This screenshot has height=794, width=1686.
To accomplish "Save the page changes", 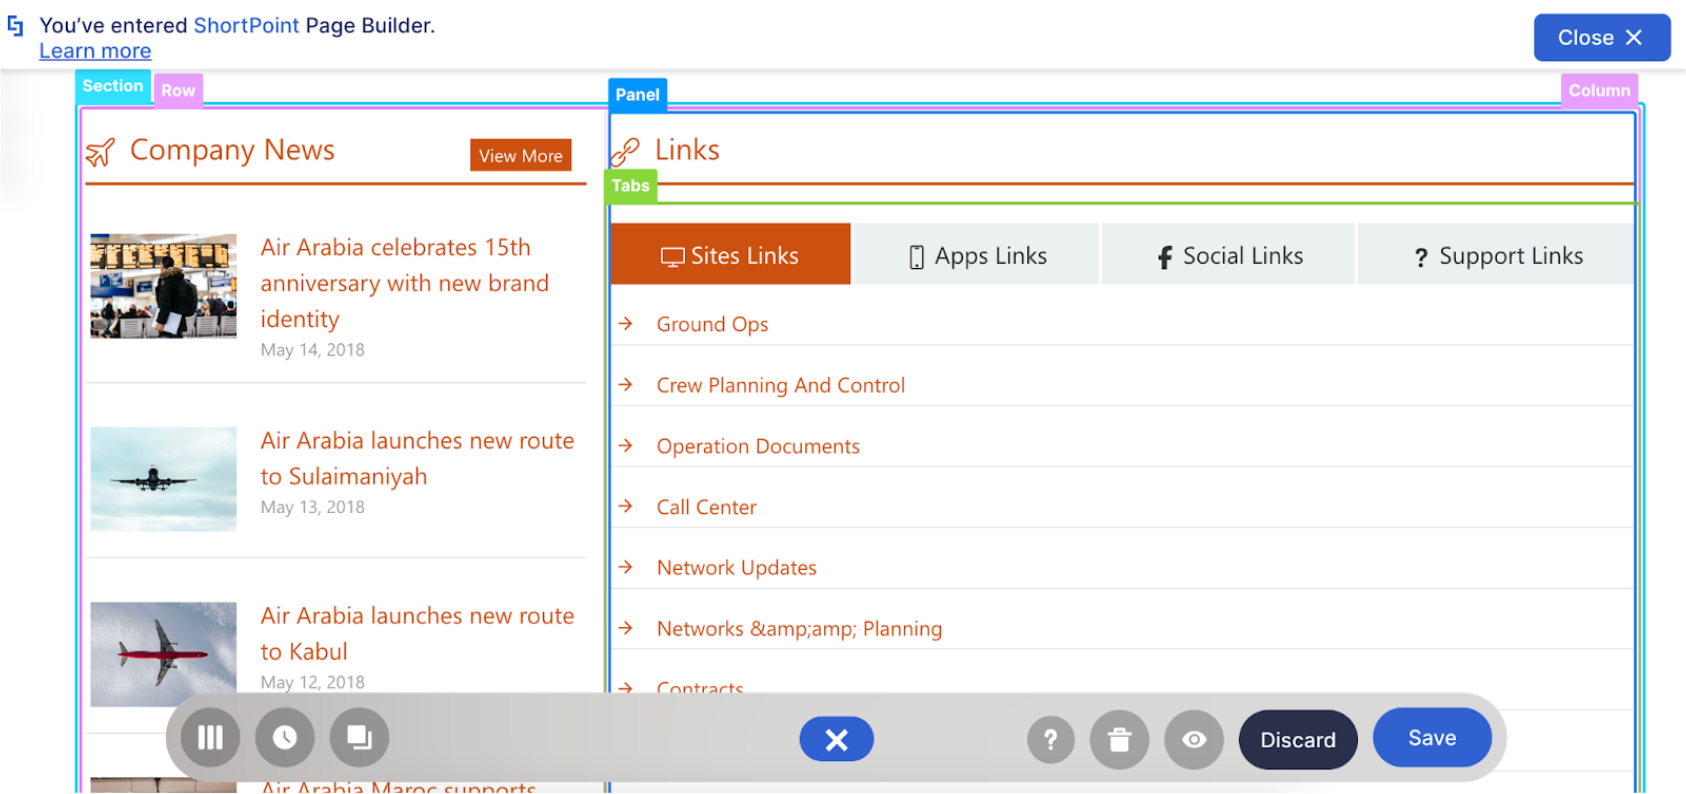I will (1432, 738).
